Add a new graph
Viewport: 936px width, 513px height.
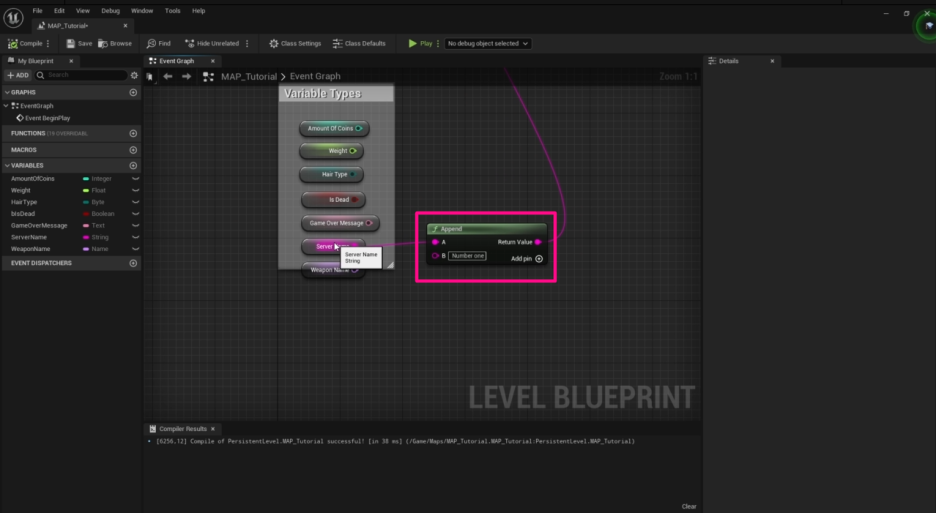pyautogui.click(x=133, y=93)
